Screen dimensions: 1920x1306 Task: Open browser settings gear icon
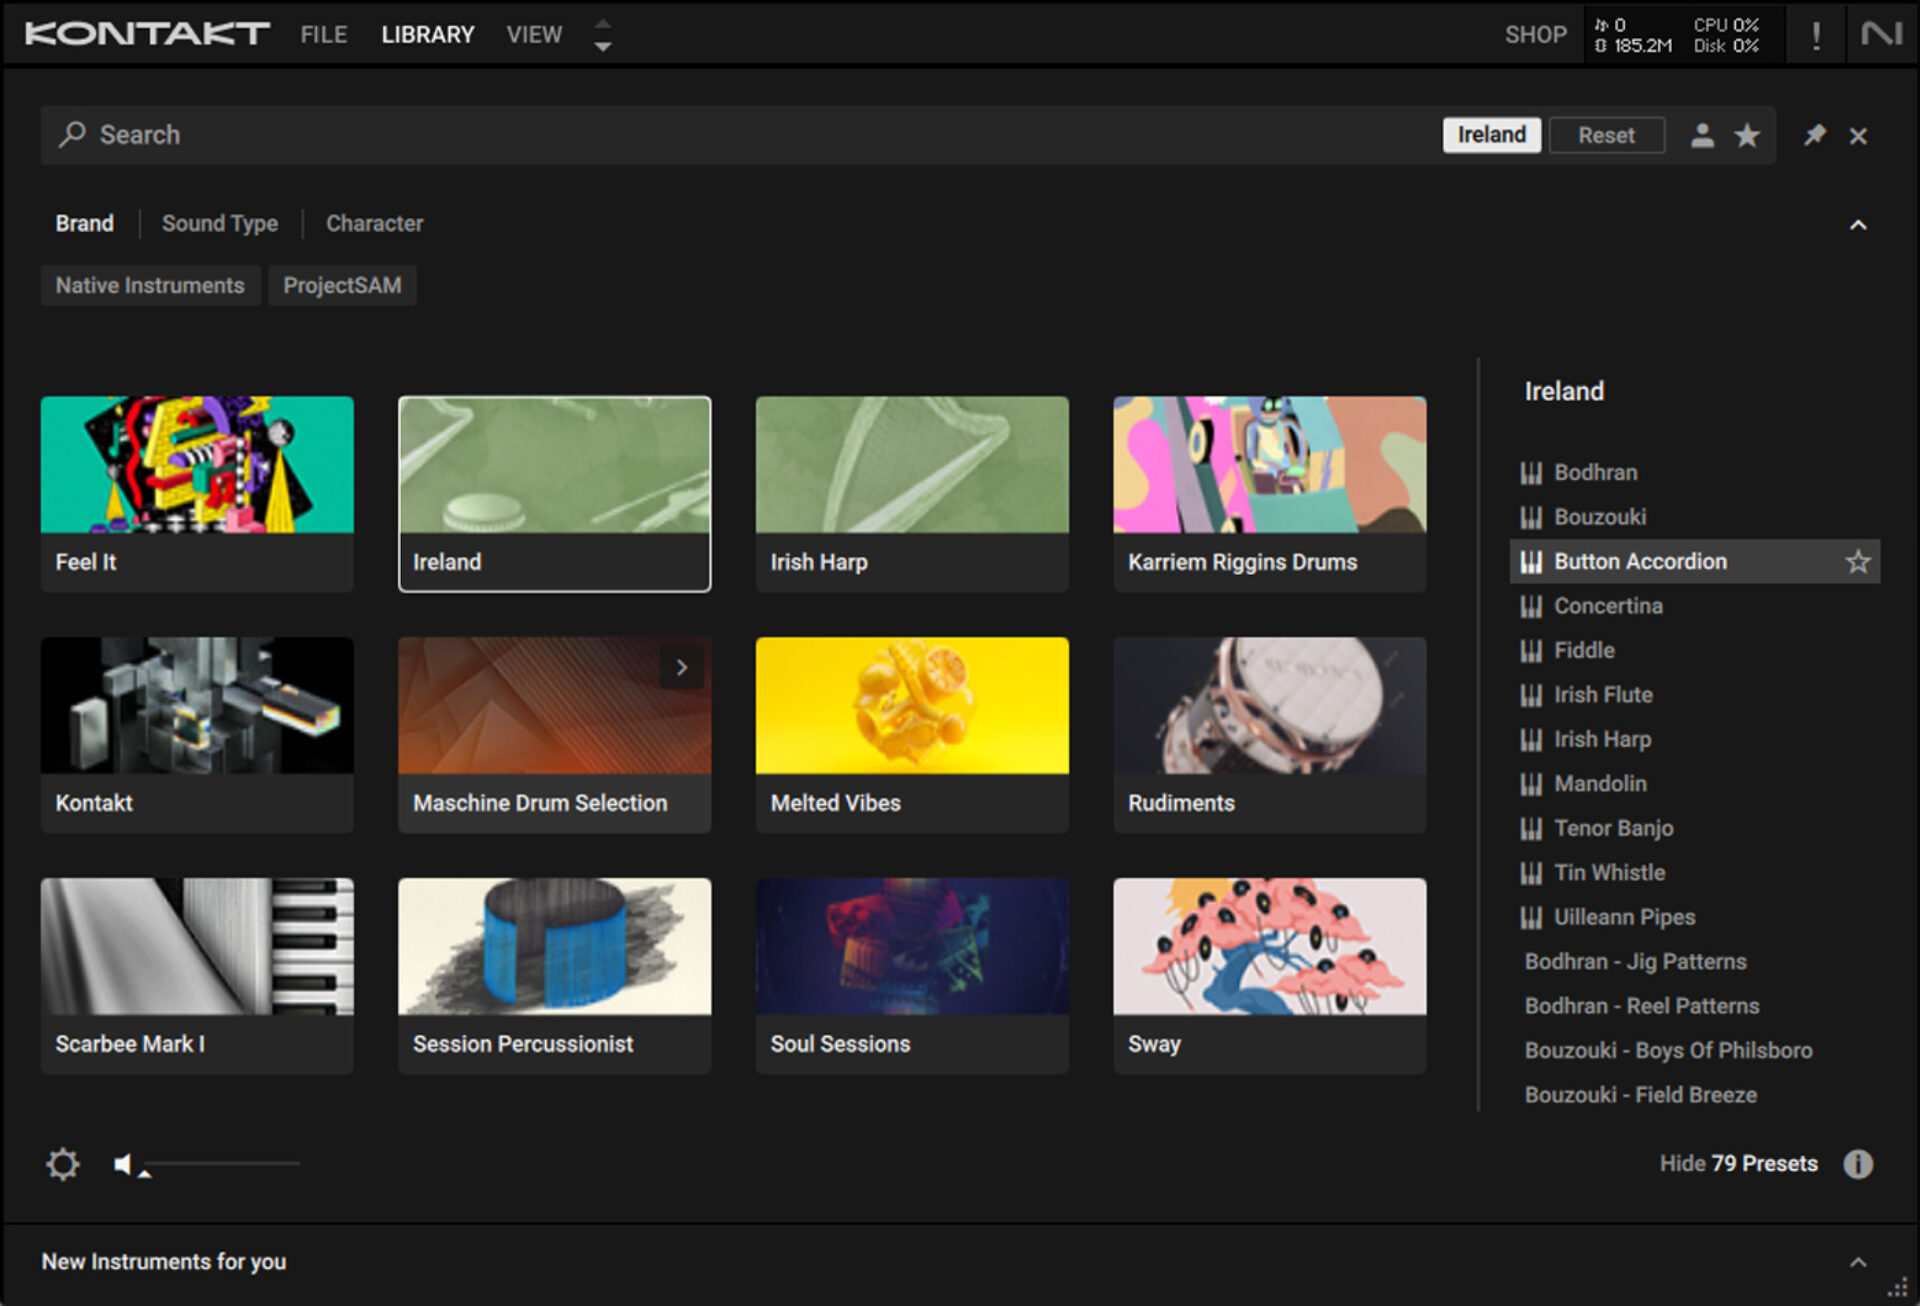62,1164
